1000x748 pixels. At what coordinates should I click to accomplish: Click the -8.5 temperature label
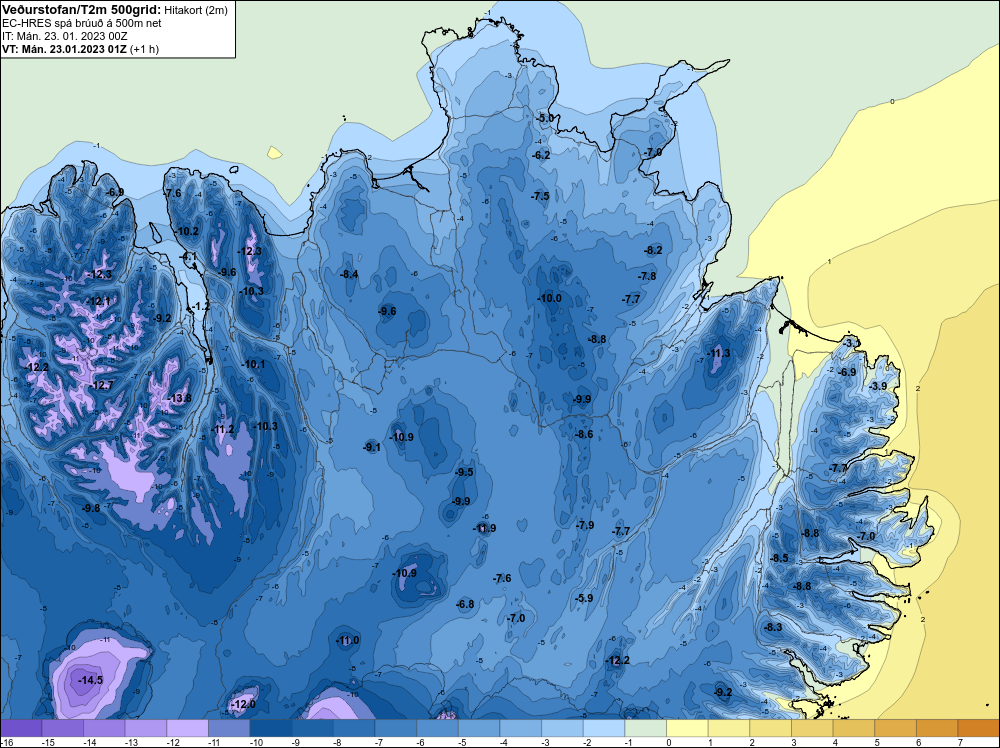(x=779, y=558)
